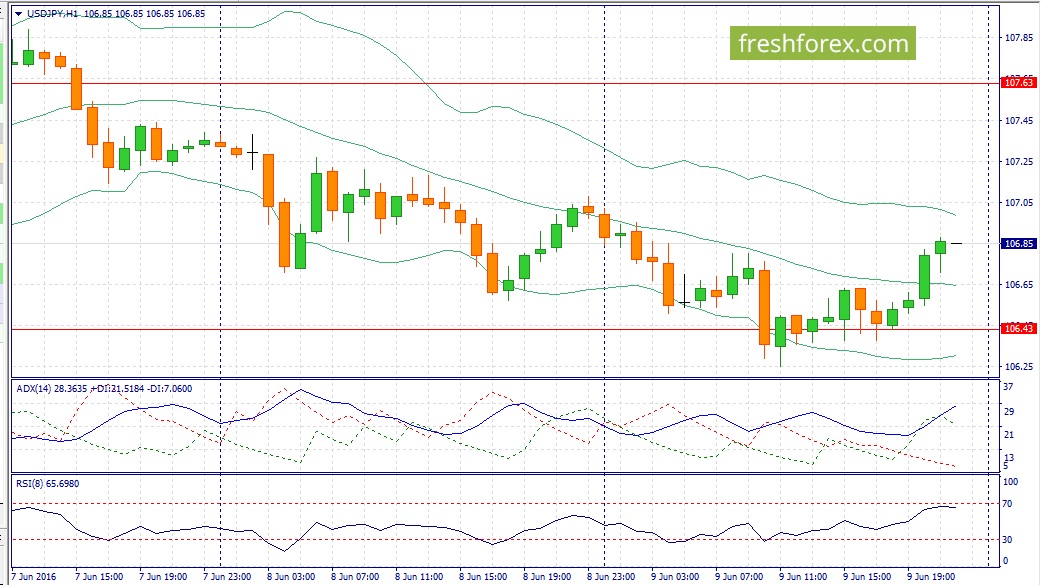This screenshot has width=1041, height=585.
Task: Click the blue 106.85 current price tag
Action: click(x=1018, y=244)
